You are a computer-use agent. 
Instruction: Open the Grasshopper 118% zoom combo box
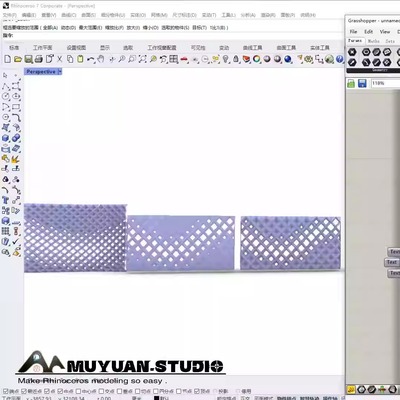[386, 83]
